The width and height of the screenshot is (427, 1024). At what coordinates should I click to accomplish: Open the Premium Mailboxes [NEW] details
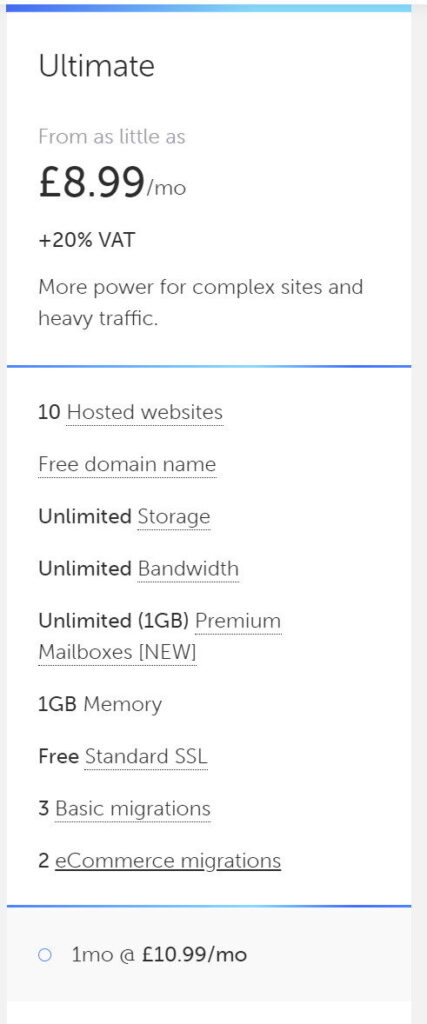(x=160, y=637)
